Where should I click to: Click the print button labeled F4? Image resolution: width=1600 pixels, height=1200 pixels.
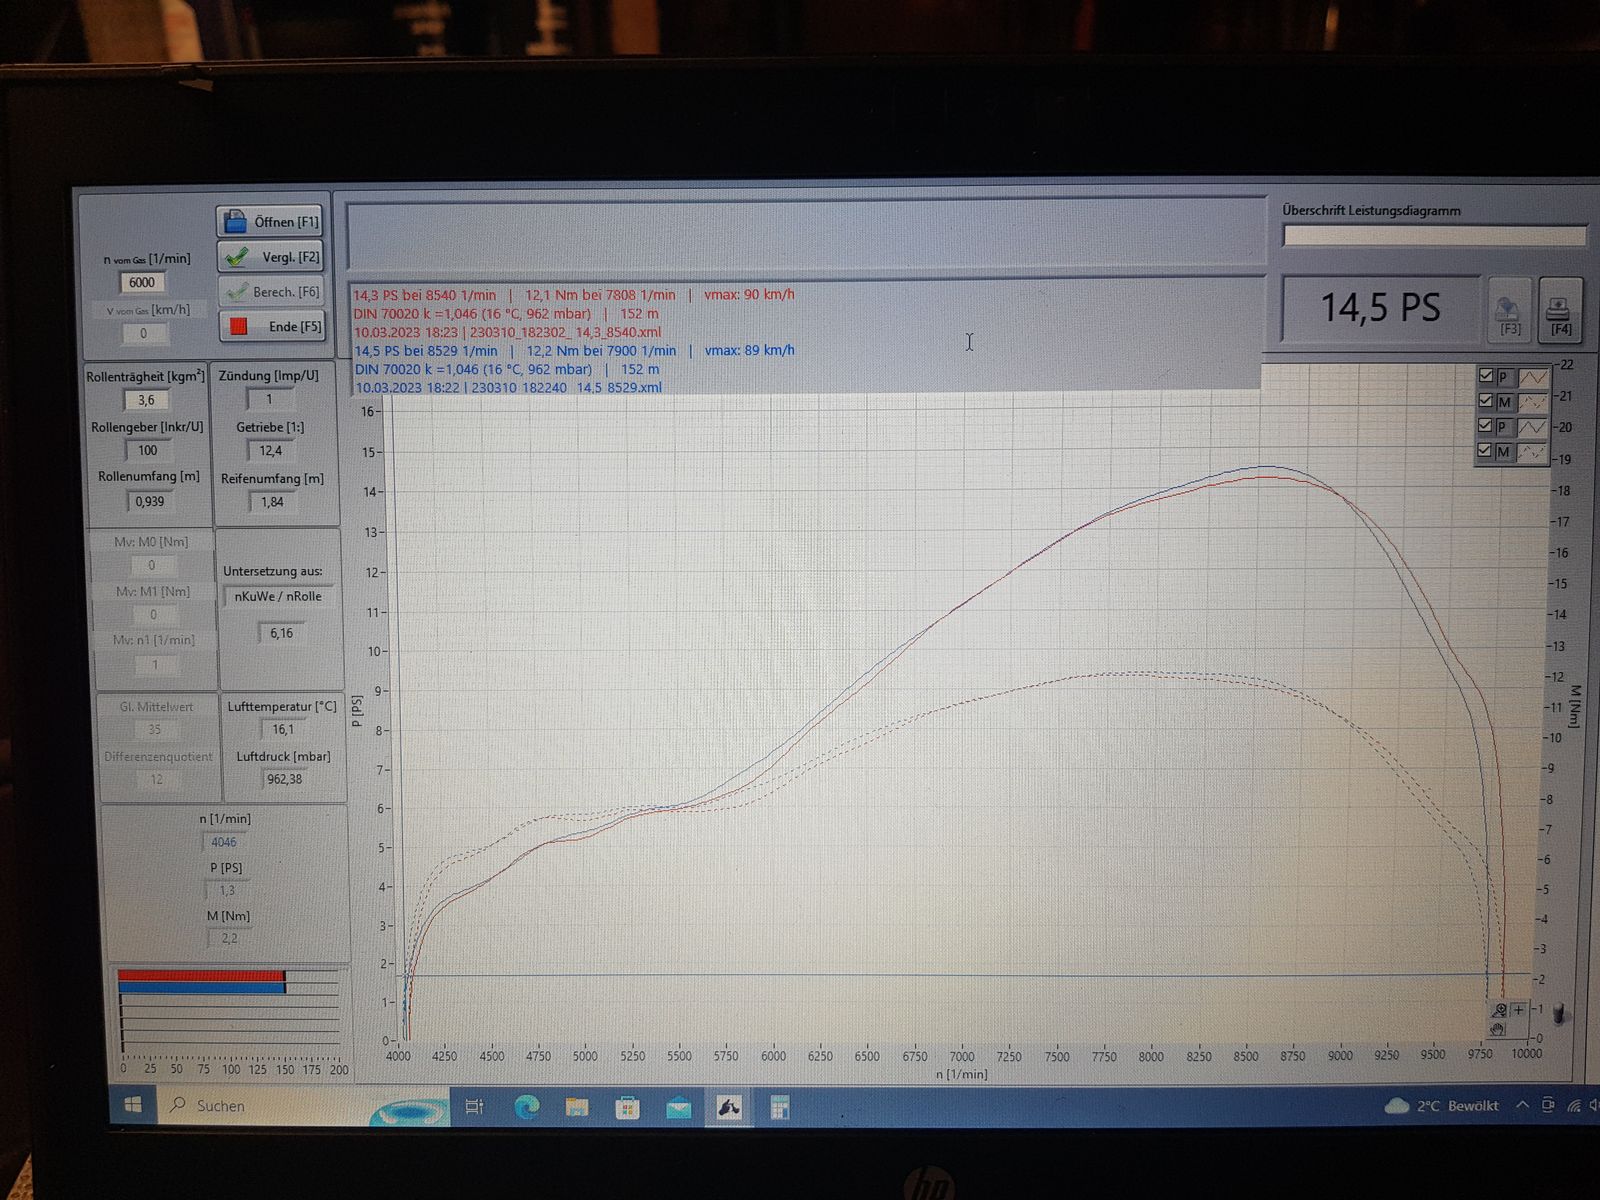(1560, 310)
